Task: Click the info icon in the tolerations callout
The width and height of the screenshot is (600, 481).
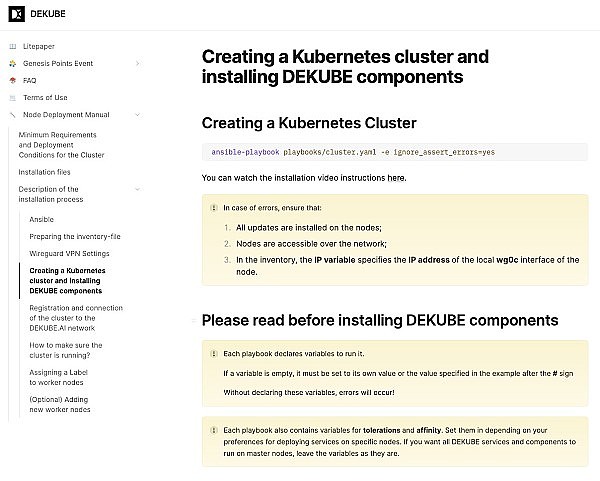Action: pos(212,429)
